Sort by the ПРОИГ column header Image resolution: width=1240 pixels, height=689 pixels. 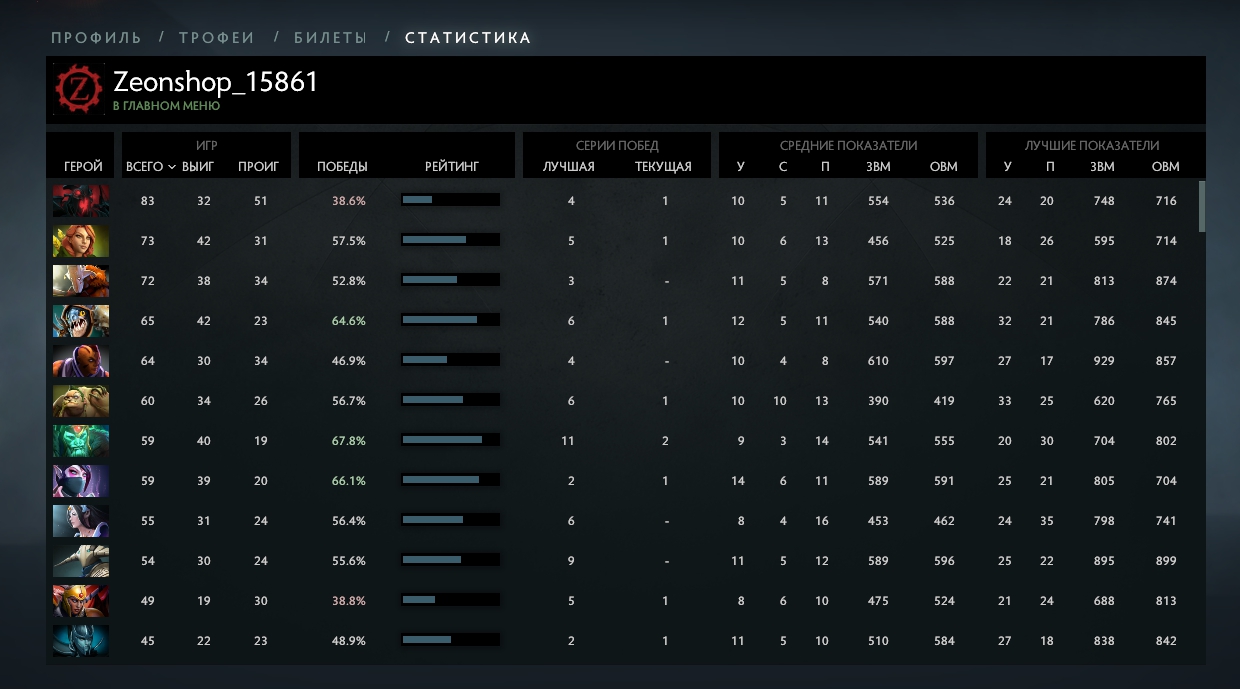click(x=259, y=167)
